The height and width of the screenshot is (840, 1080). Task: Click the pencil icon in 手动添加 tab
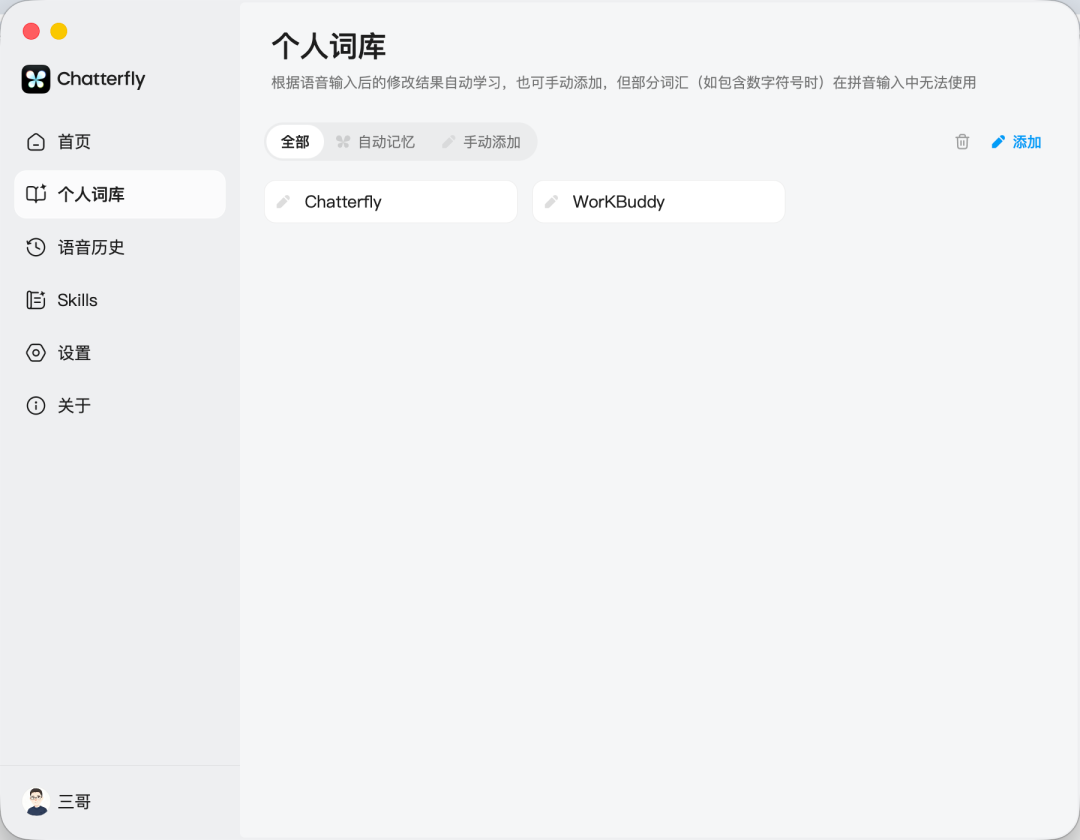(448, 142)
